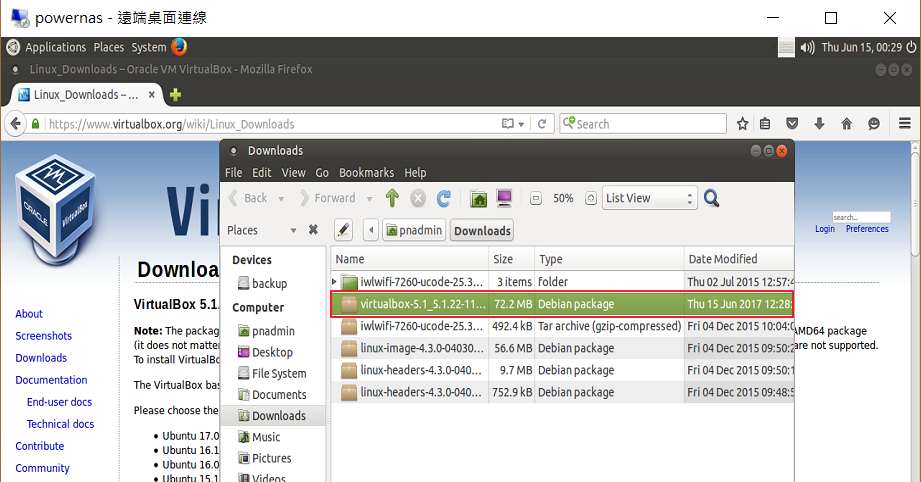
Task: Click the Firefox URL address field
Action: 271,124
